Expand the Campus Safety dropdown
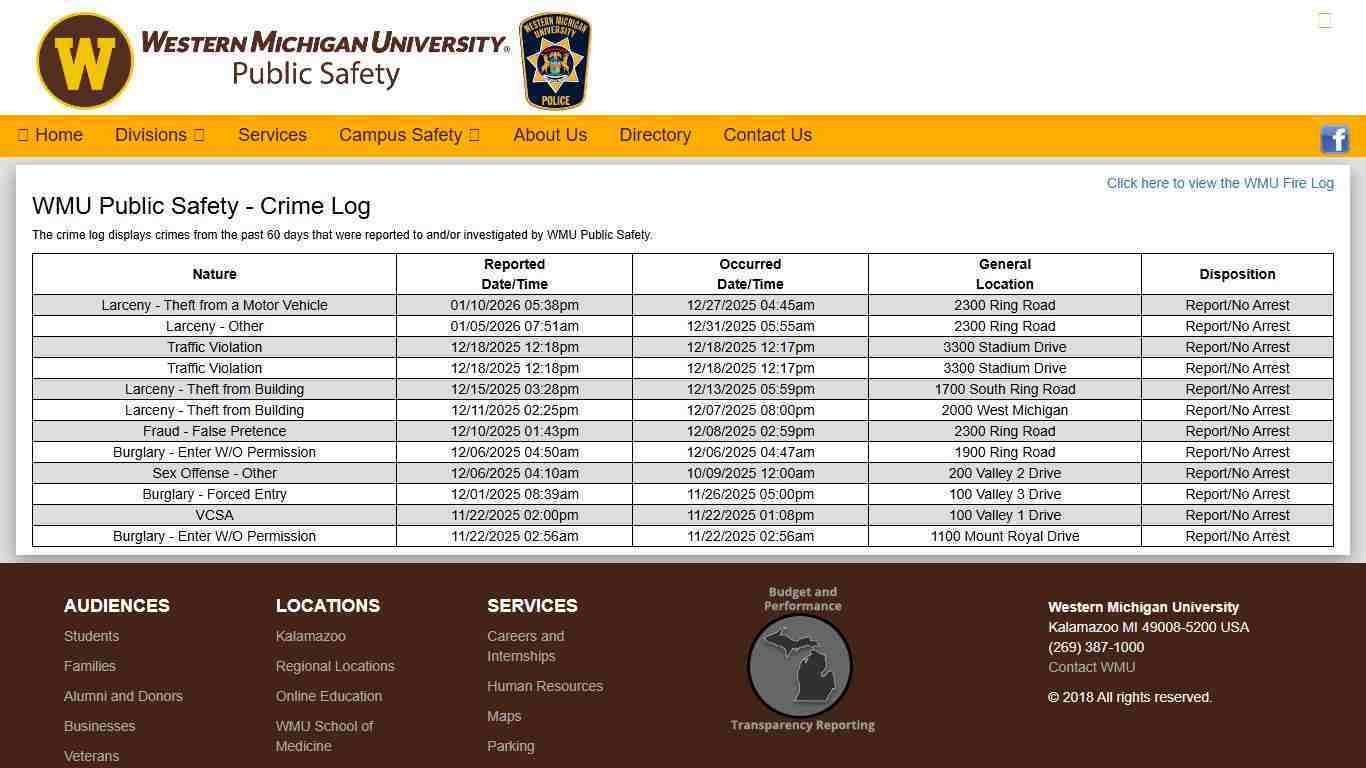Screen dimensions: 1366x768 (409, 135)
